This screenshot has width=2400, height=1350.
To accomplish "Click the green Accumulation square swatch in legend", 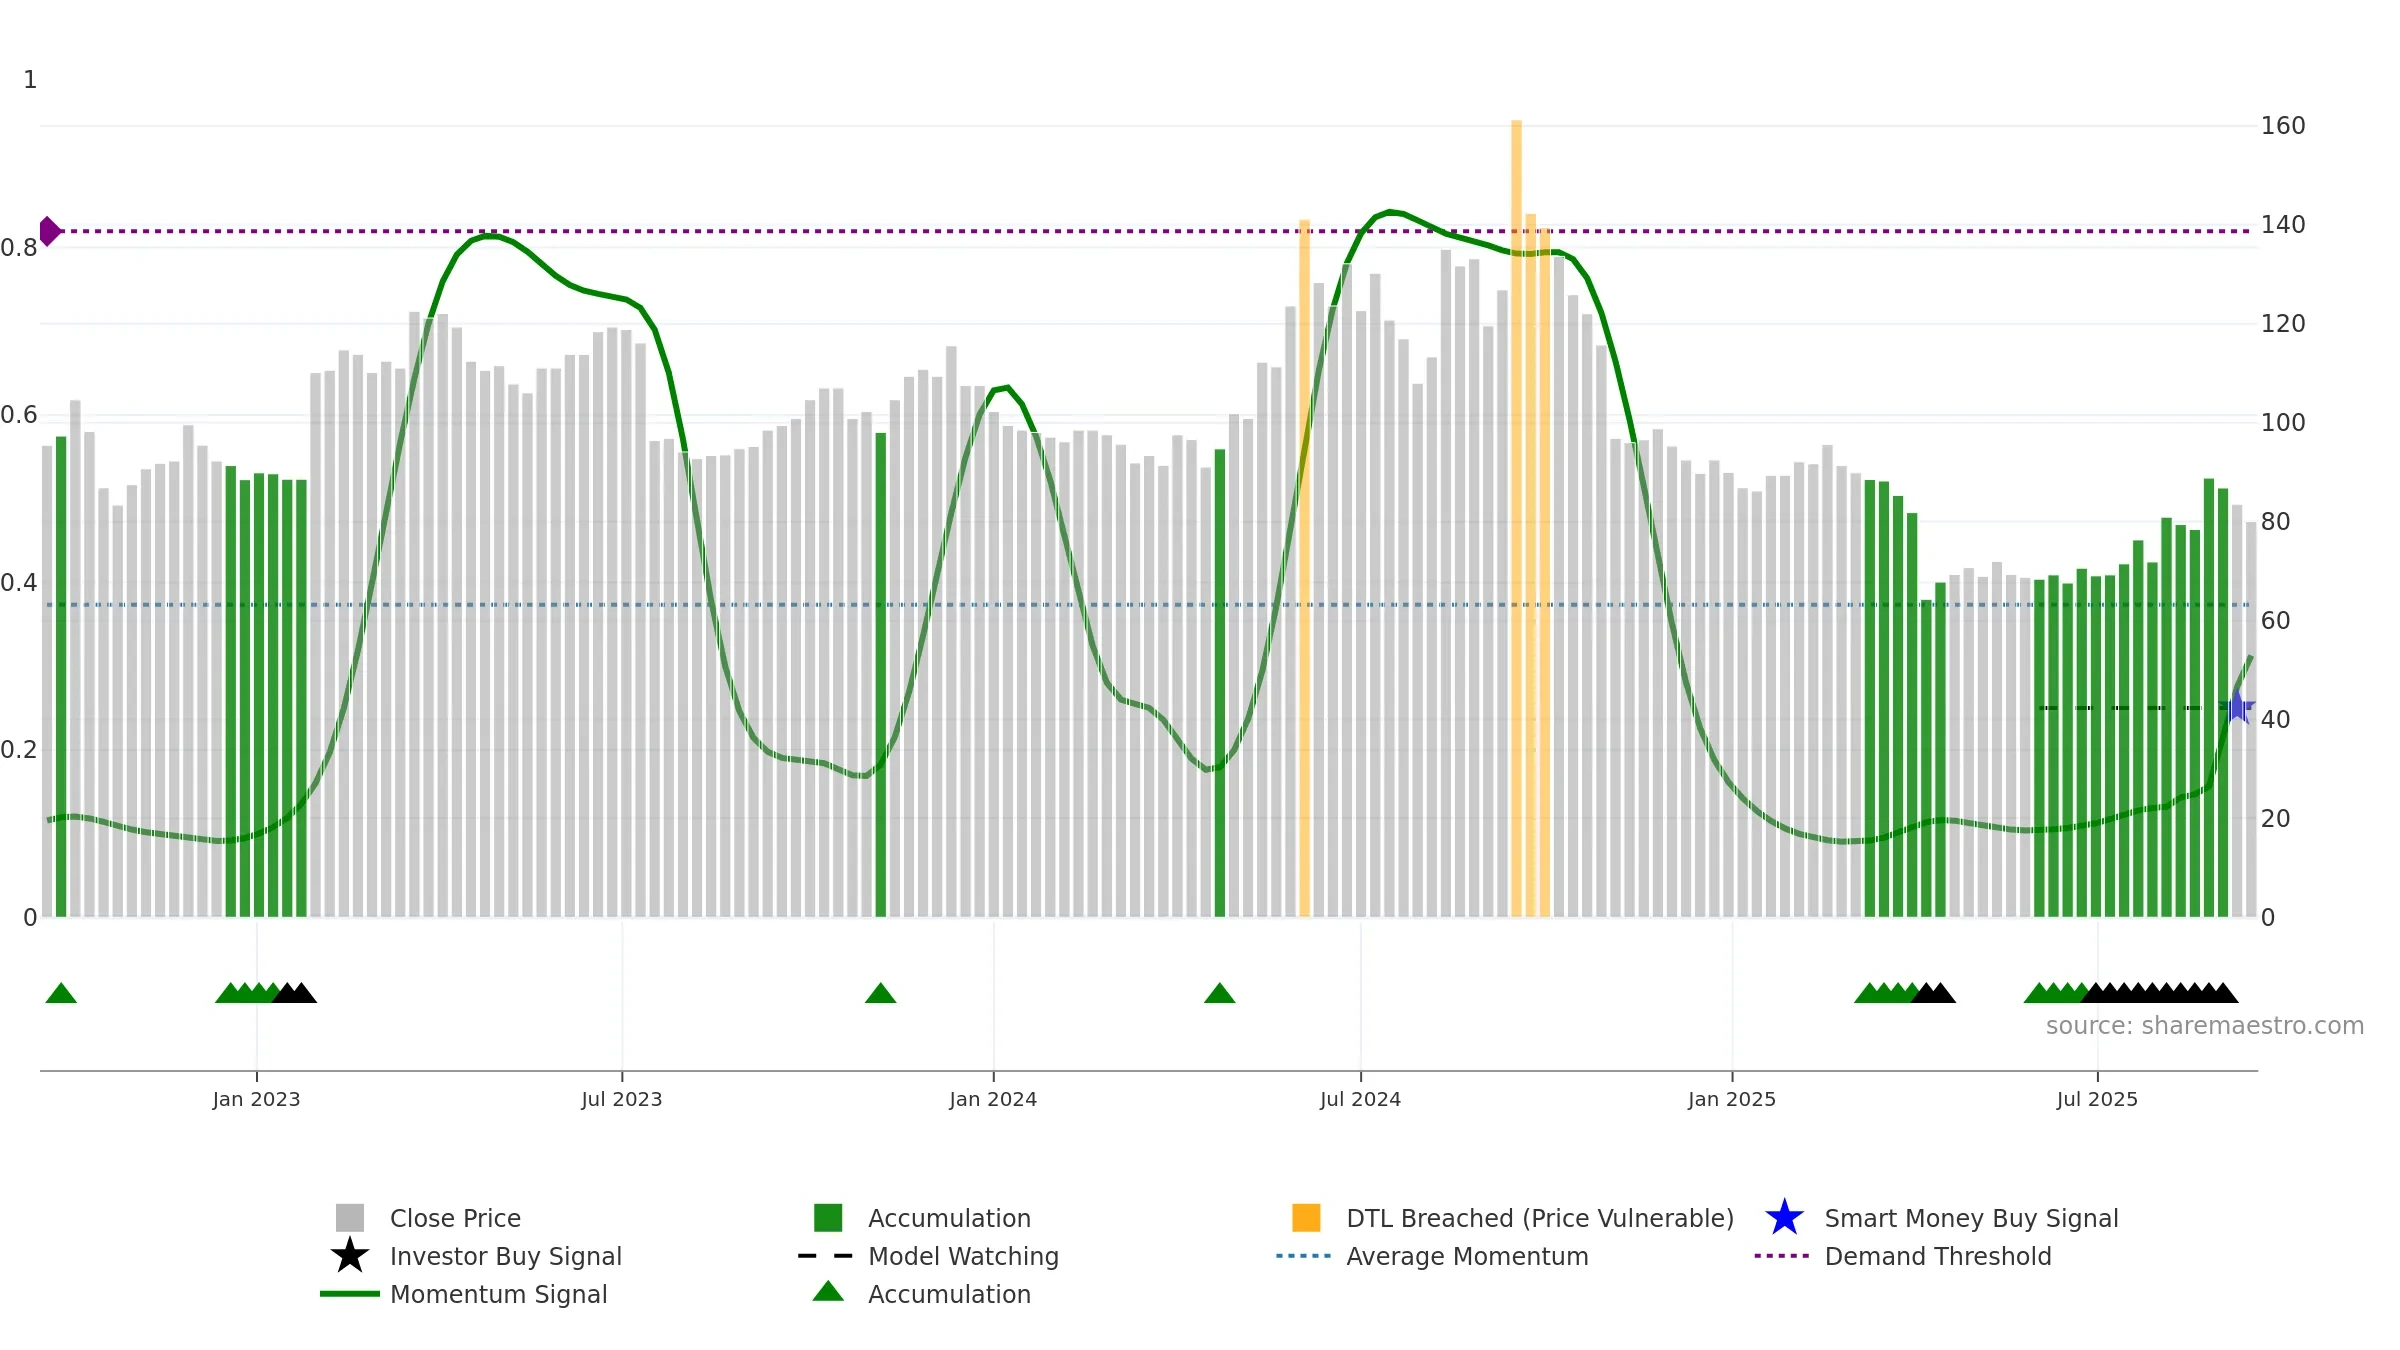I will coord(828,1218).
